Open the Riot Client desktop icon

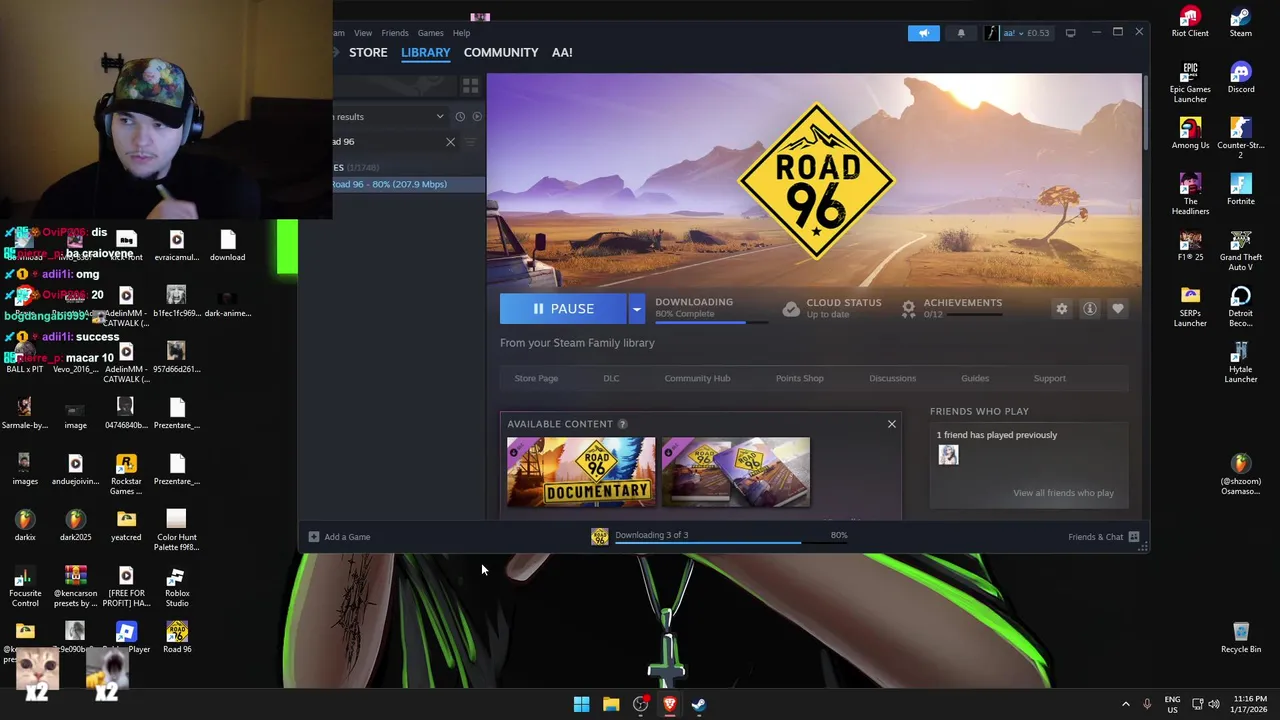(1190, 22)
